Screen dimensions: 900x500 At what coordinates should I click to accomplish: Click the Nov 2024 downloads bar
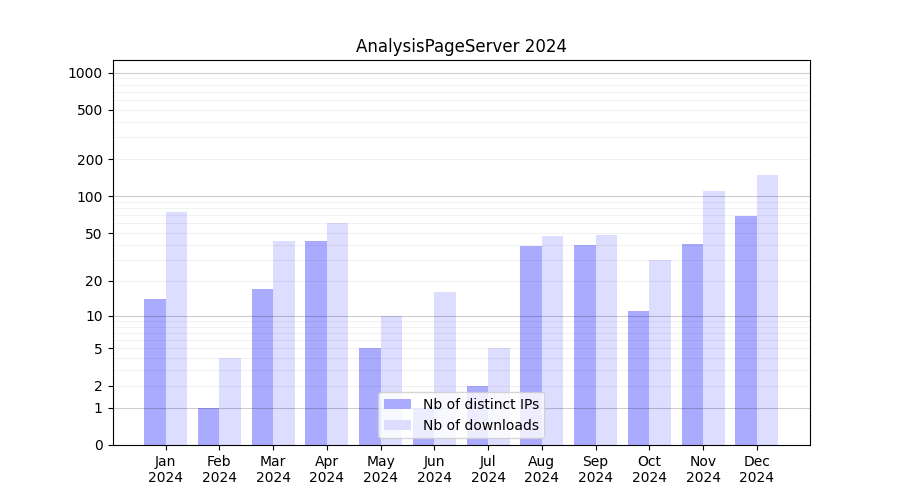click(x=714, y=318)
